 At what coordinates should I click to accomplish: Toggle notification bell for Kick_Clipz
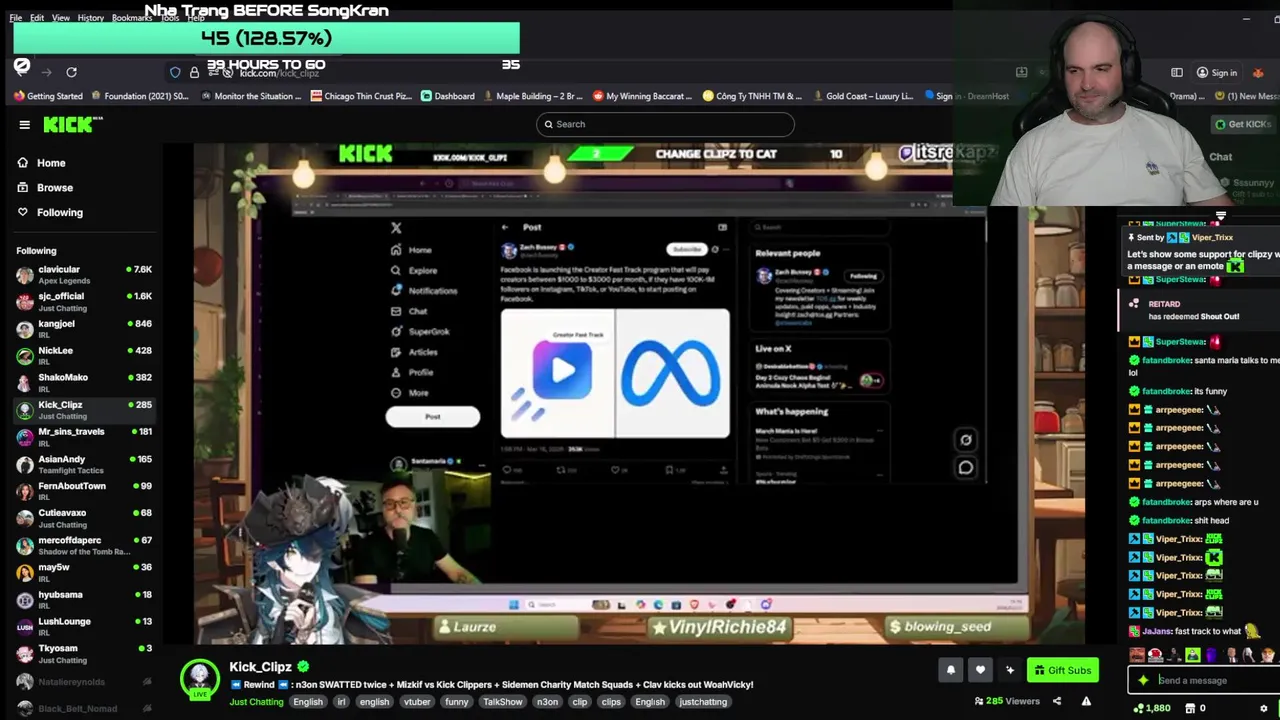pyautogui.click(x=951, y=670)
